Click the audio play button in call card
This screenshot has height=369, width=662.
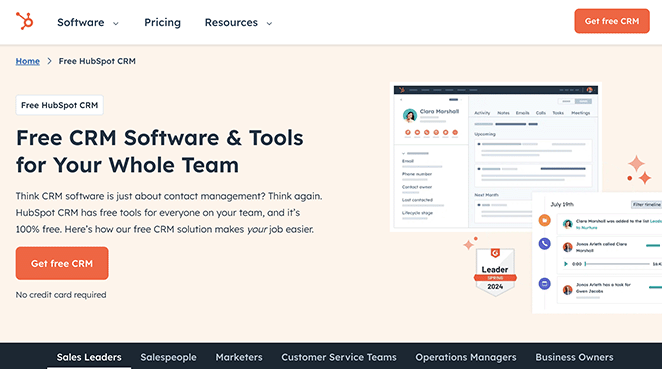[566, 264]
